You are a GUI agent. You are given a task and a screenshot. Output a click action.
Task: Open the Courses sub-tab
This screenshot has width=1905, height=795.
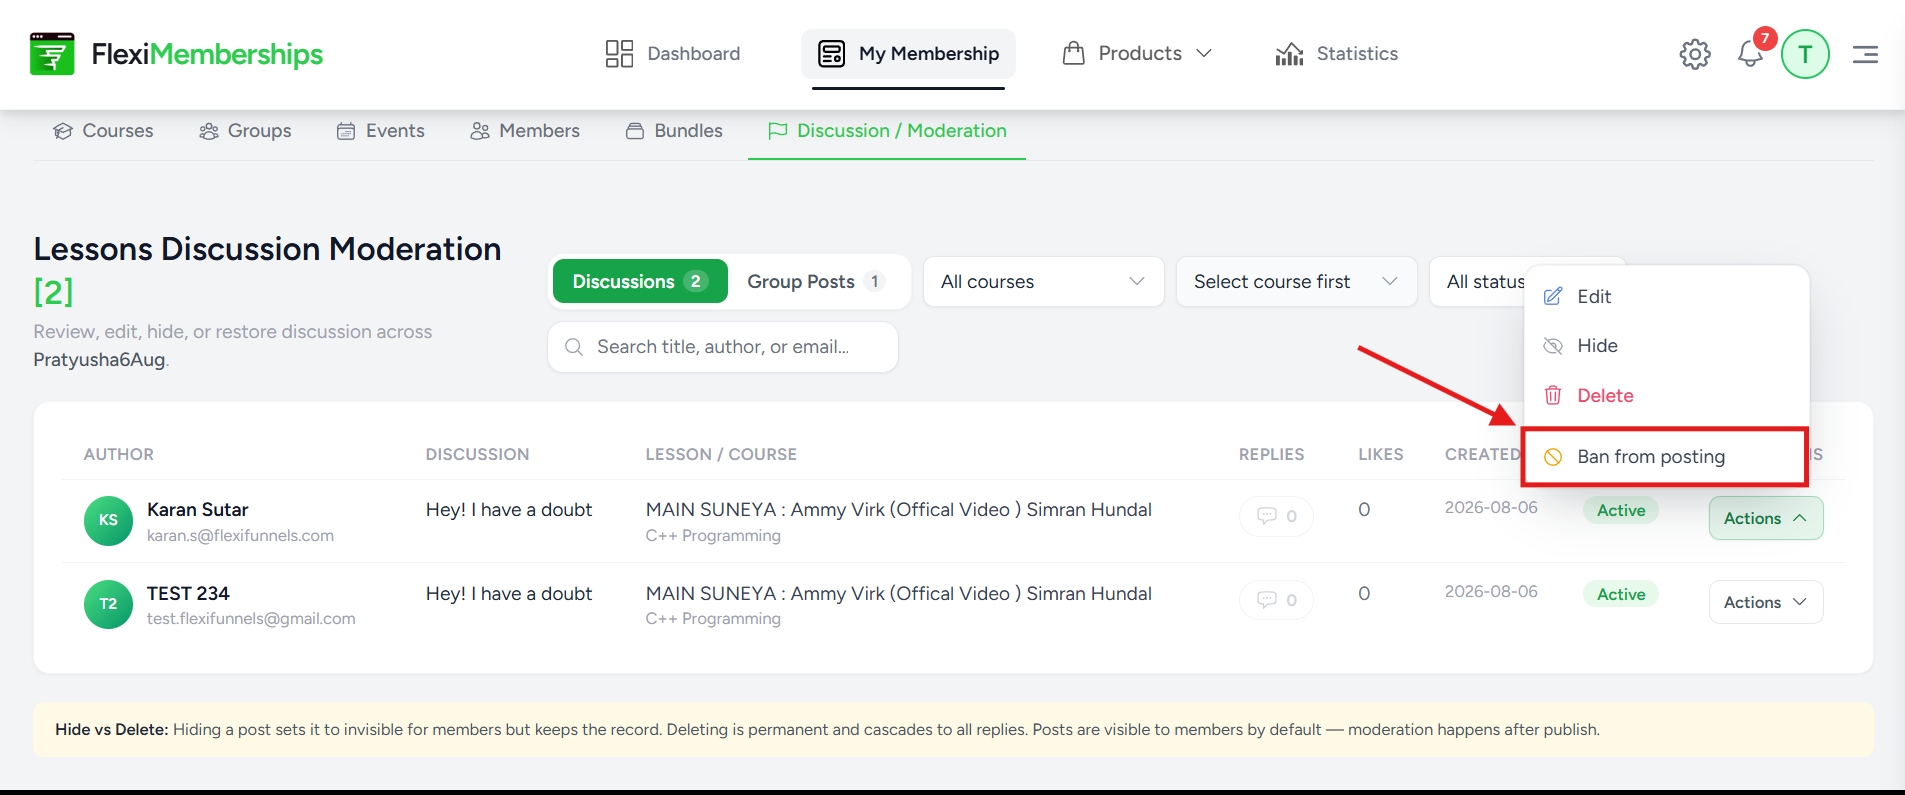[x=103, y=131]
